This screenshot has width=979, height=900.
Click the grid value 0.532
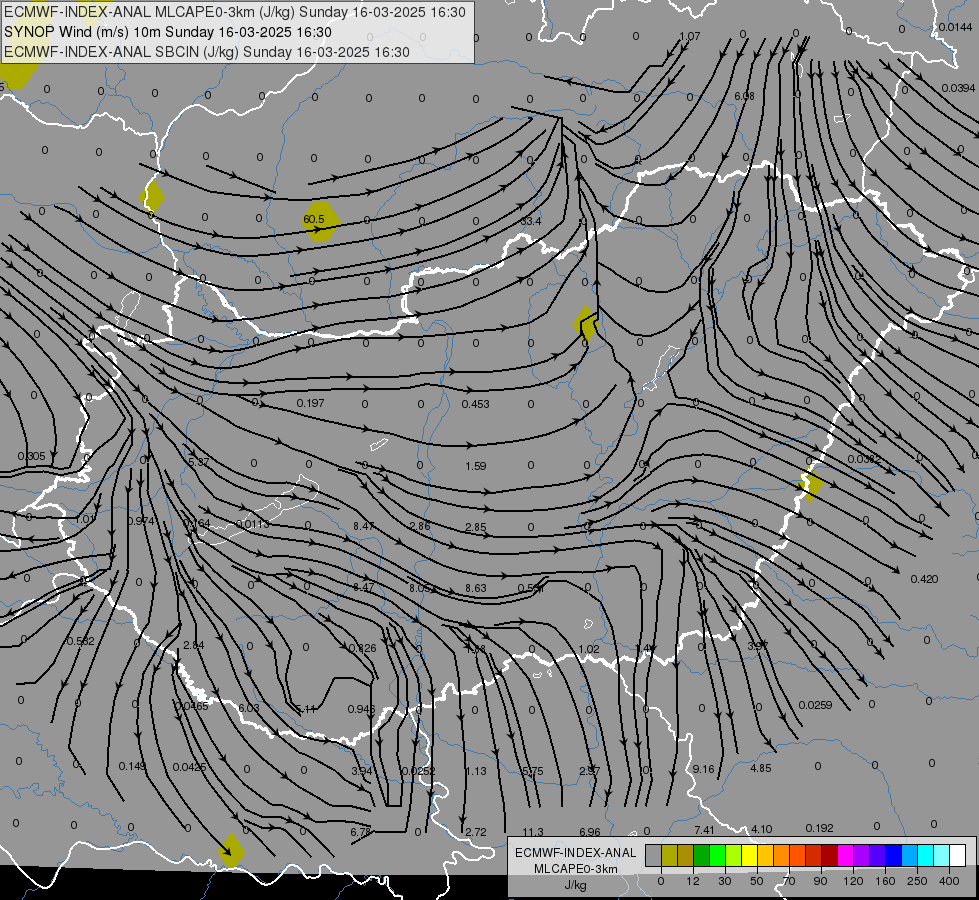(x=80, y=641)
